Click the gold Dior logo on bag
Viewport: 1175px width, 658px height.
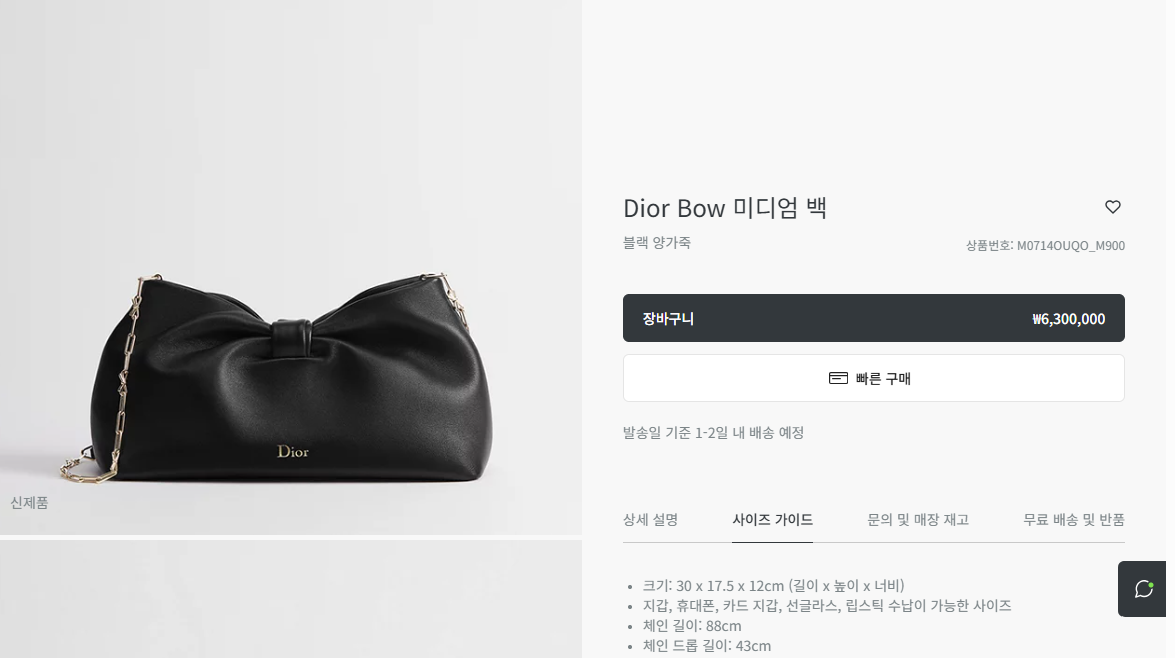pyautogui.click(x=293, y=451)
